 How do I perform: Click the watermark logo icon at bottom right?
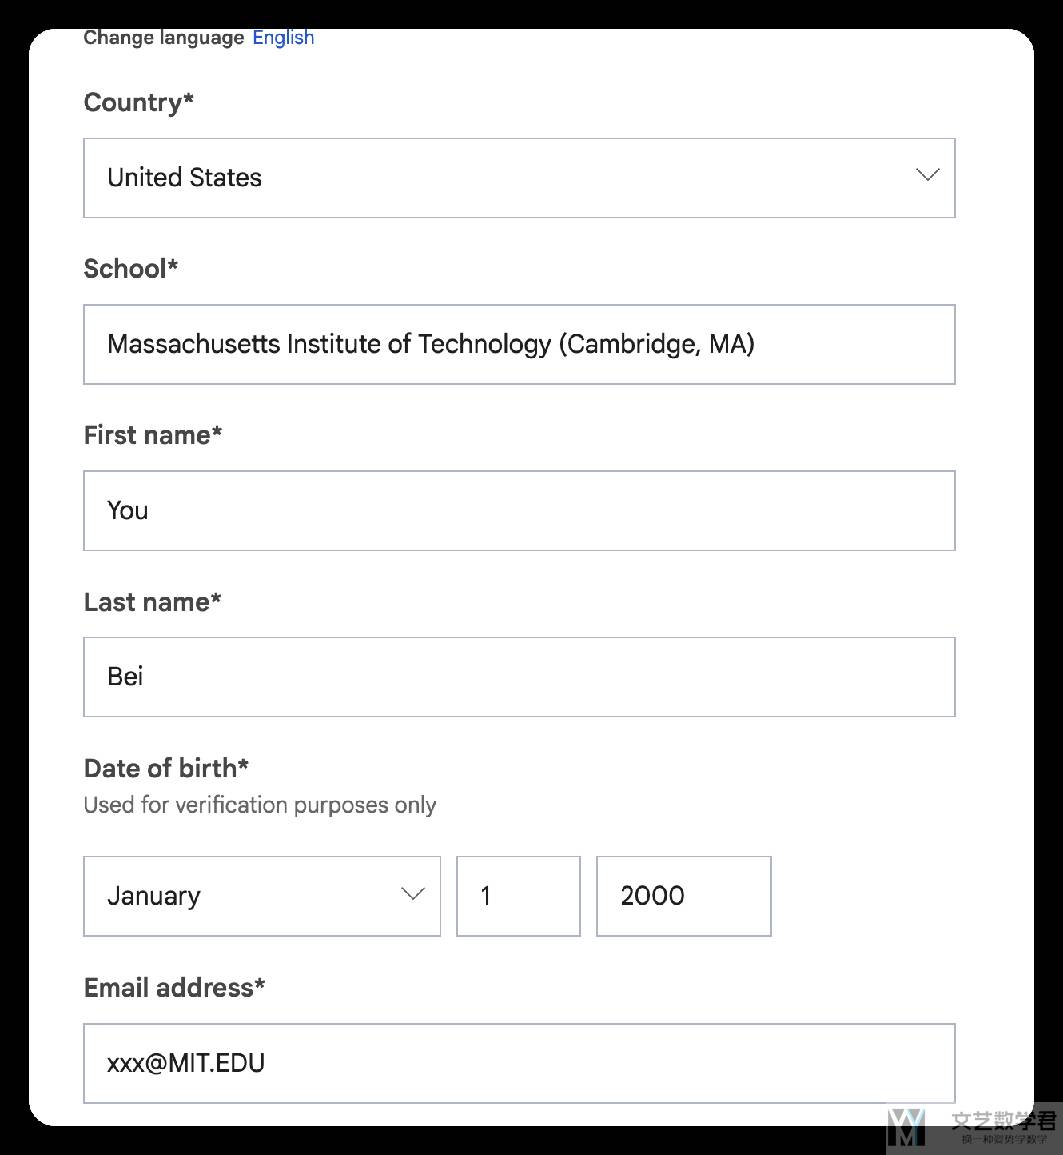pyautogui.click(x=906, y=1127)
